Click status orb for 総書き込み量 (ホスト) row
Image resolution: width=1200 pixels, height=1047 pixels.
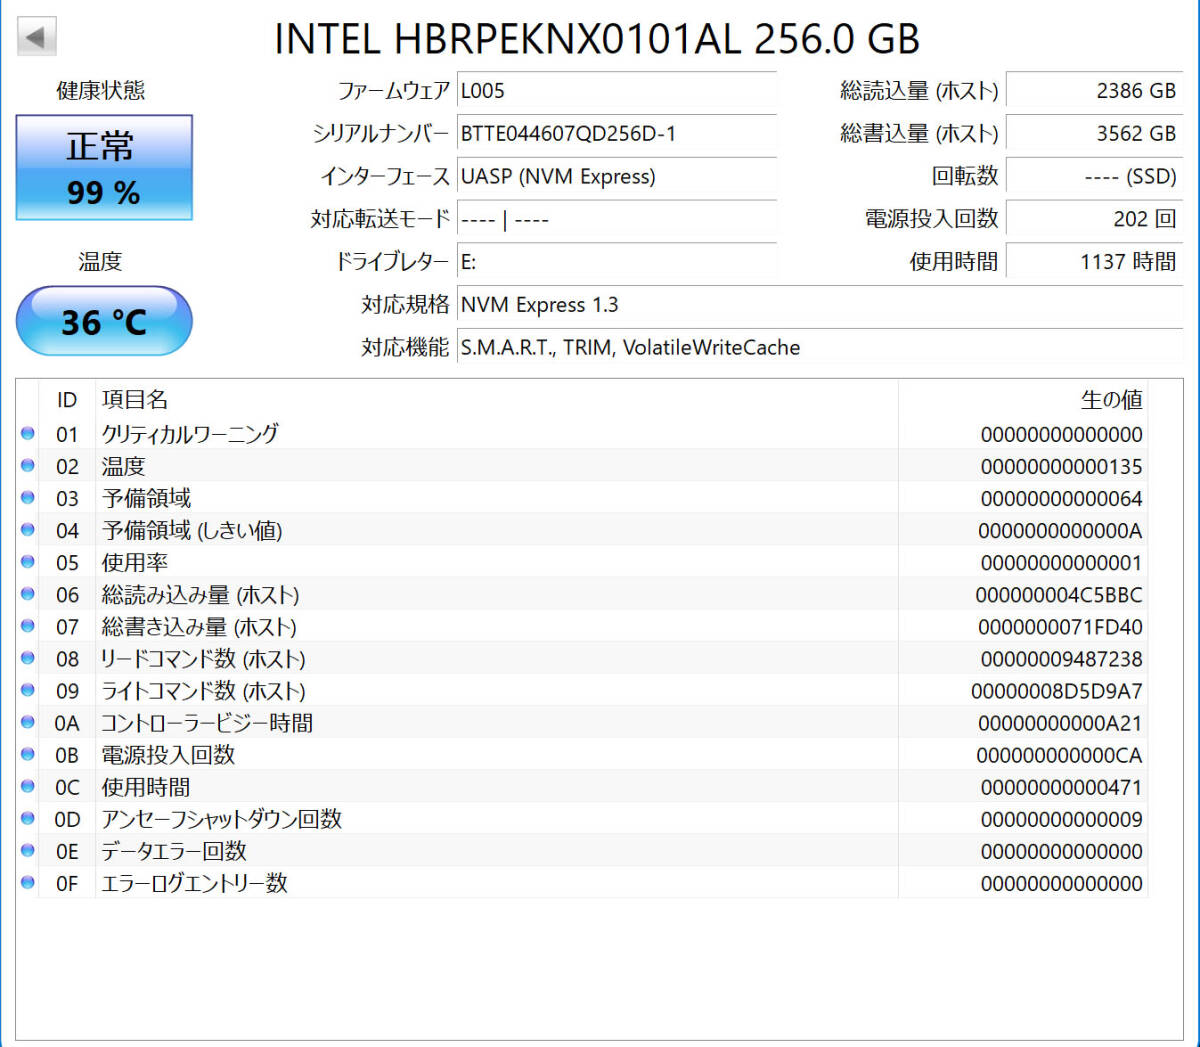tap(28, 626)
